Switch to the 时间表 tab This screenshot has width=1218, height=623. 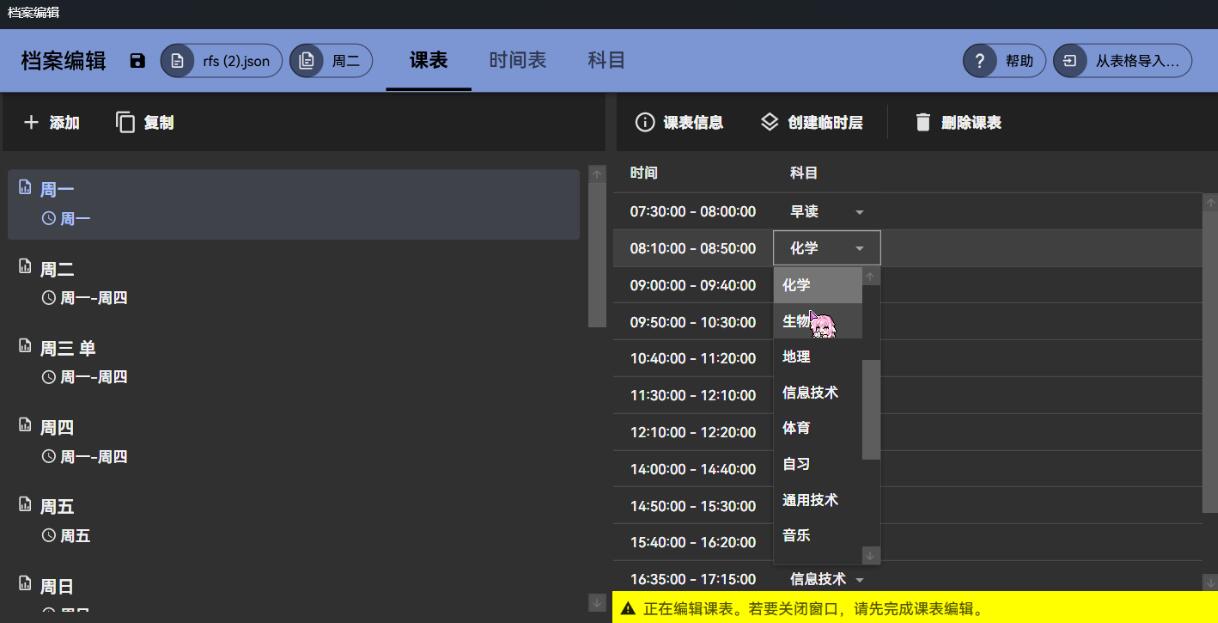click(x=518, y=60)
